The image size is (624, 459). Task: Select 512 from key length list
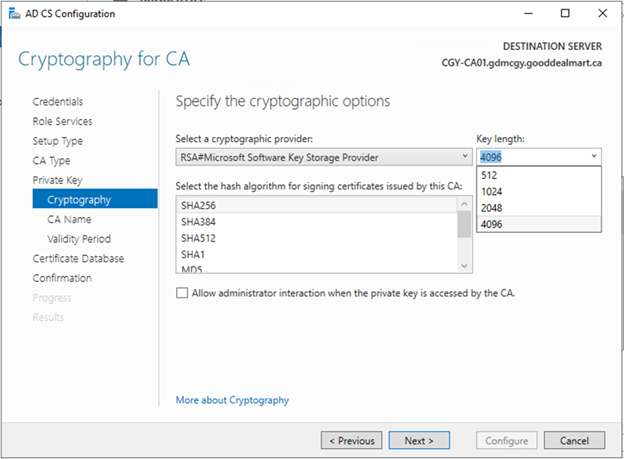point(539,175)
